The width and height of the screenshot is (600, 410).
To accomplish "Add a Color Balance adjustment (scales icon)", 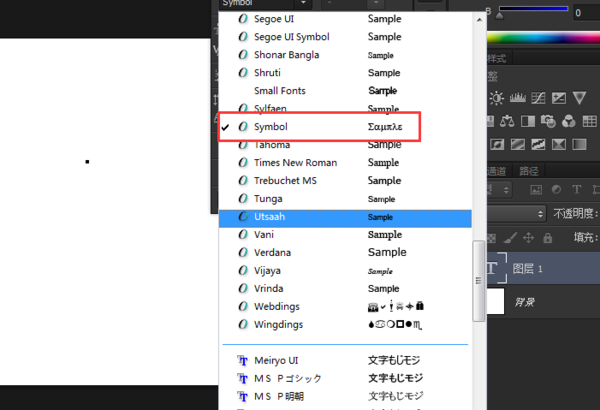I will 507,121.
